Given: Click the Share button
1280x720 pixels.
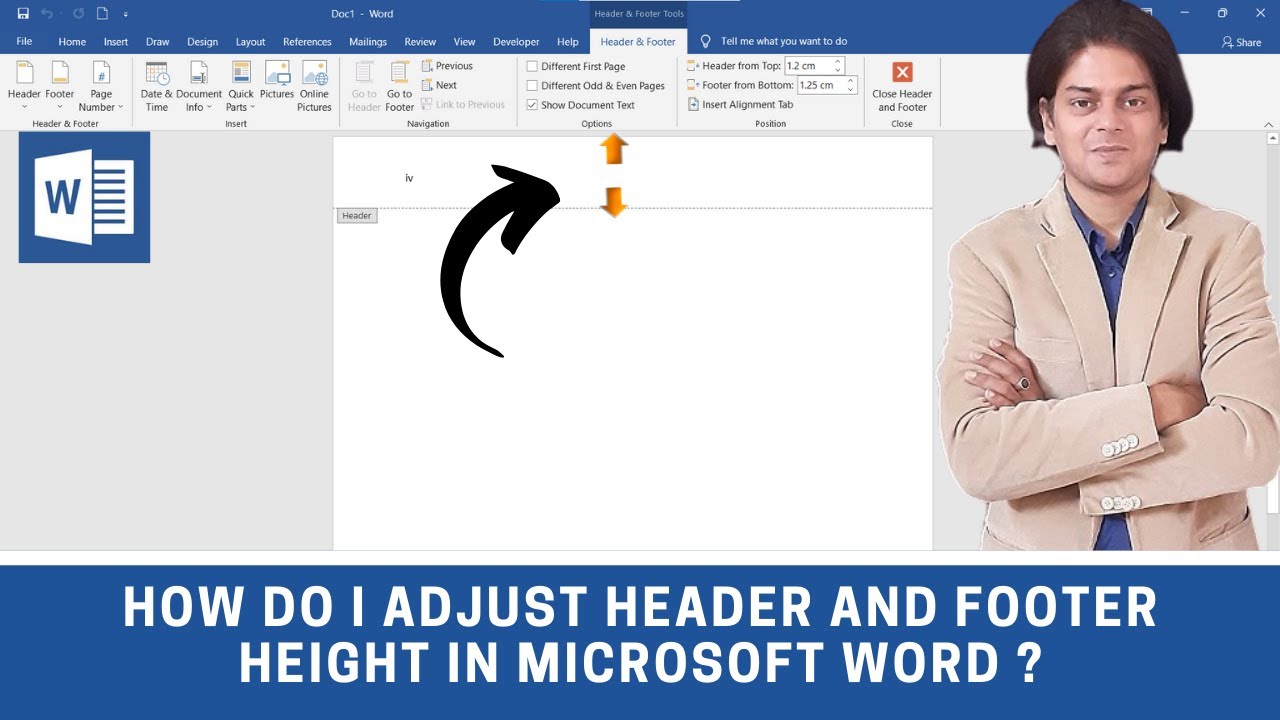Looking at the screenshot, I should pyautogui.click(x=1242, y=42).
